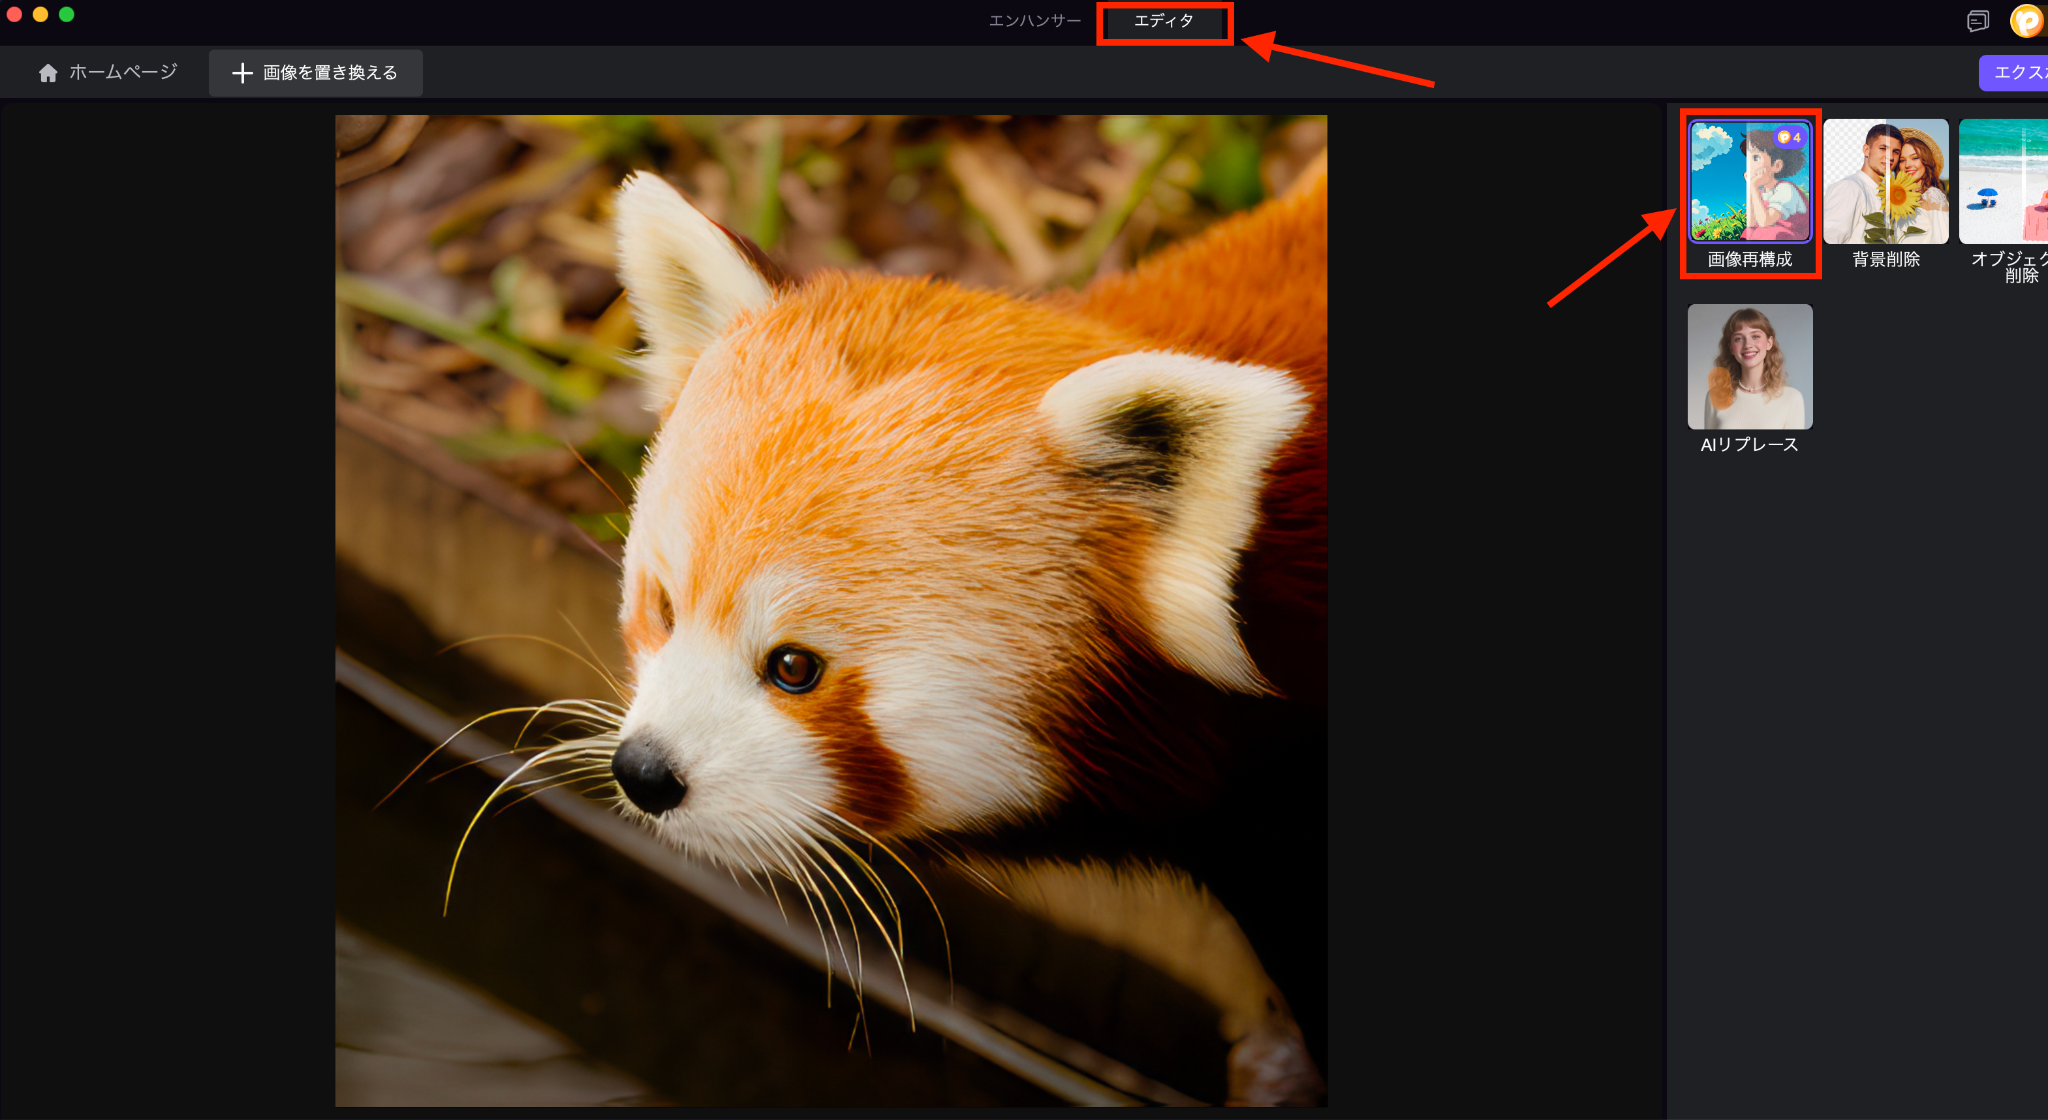Click the green fullscreen window button

pos(66,14)
